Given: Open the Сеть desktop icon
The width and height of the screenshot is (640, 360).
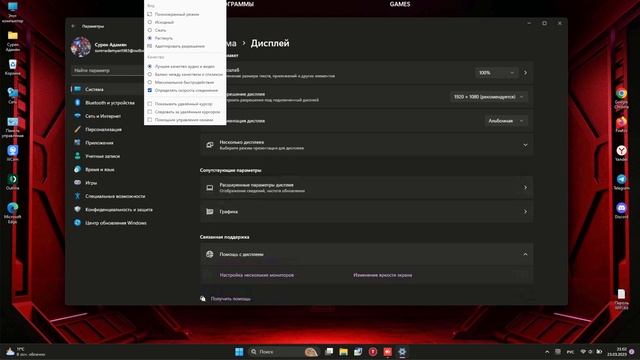Looking at the screenshot, I should [13, 96].
